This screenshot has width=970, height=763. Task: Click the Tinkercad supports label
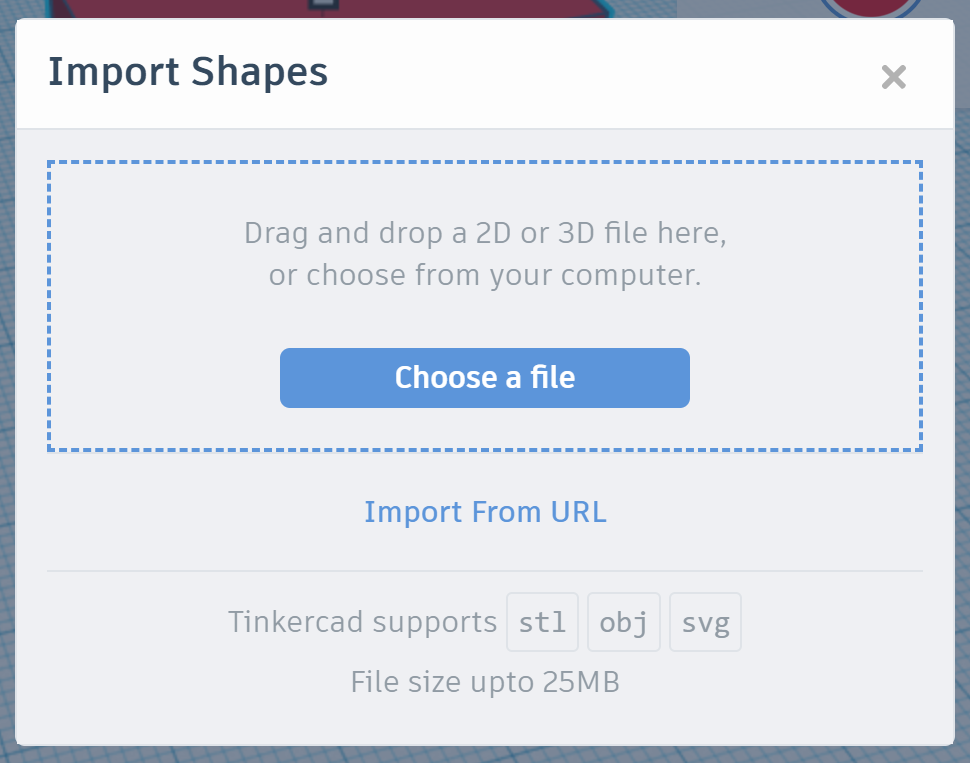click(x=361, y=621)
